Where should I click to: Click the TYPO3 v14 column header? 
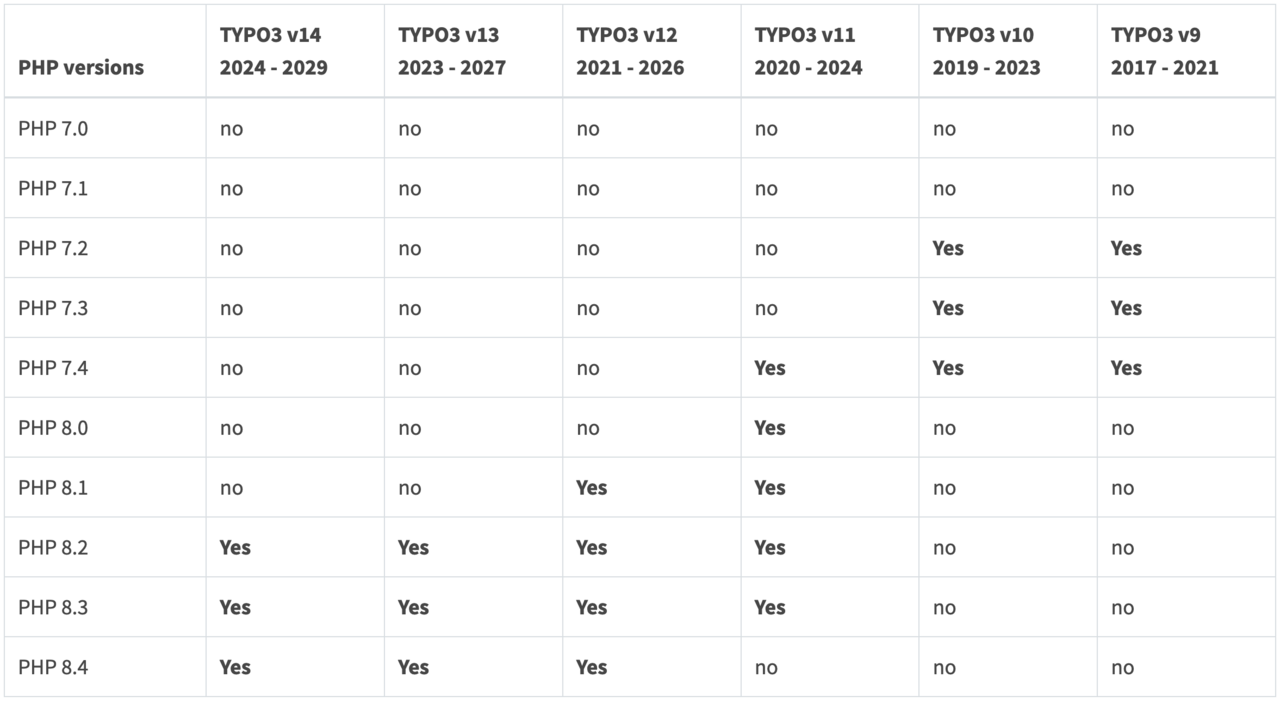pyautogui.click(x=273, y=51)
